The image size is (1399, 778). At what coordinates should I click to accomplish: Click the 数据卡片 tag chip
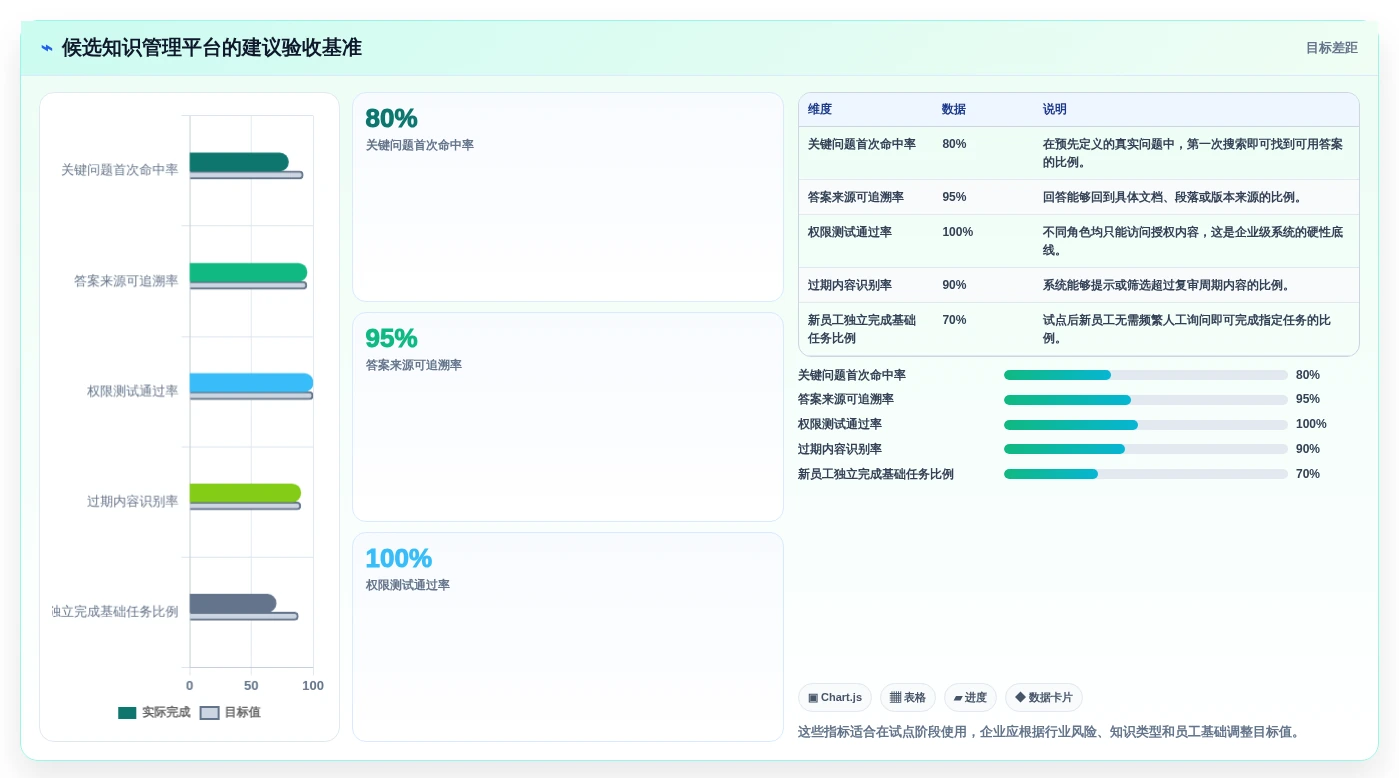[x=1043, y=697]
